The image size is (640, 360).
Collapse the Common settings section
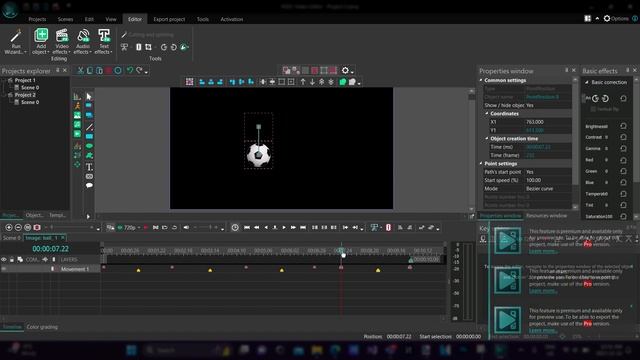coord(481,80)
